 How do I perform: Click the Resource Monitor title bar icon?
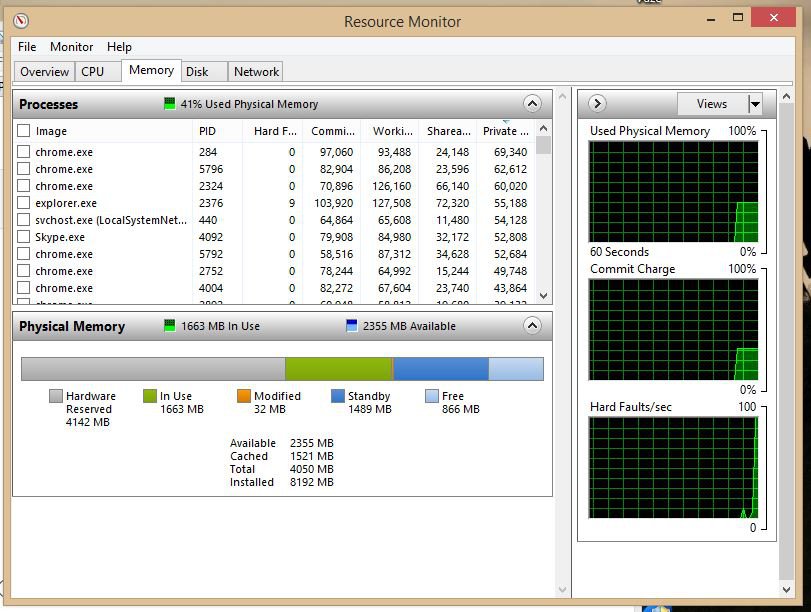tap(21, 21)
